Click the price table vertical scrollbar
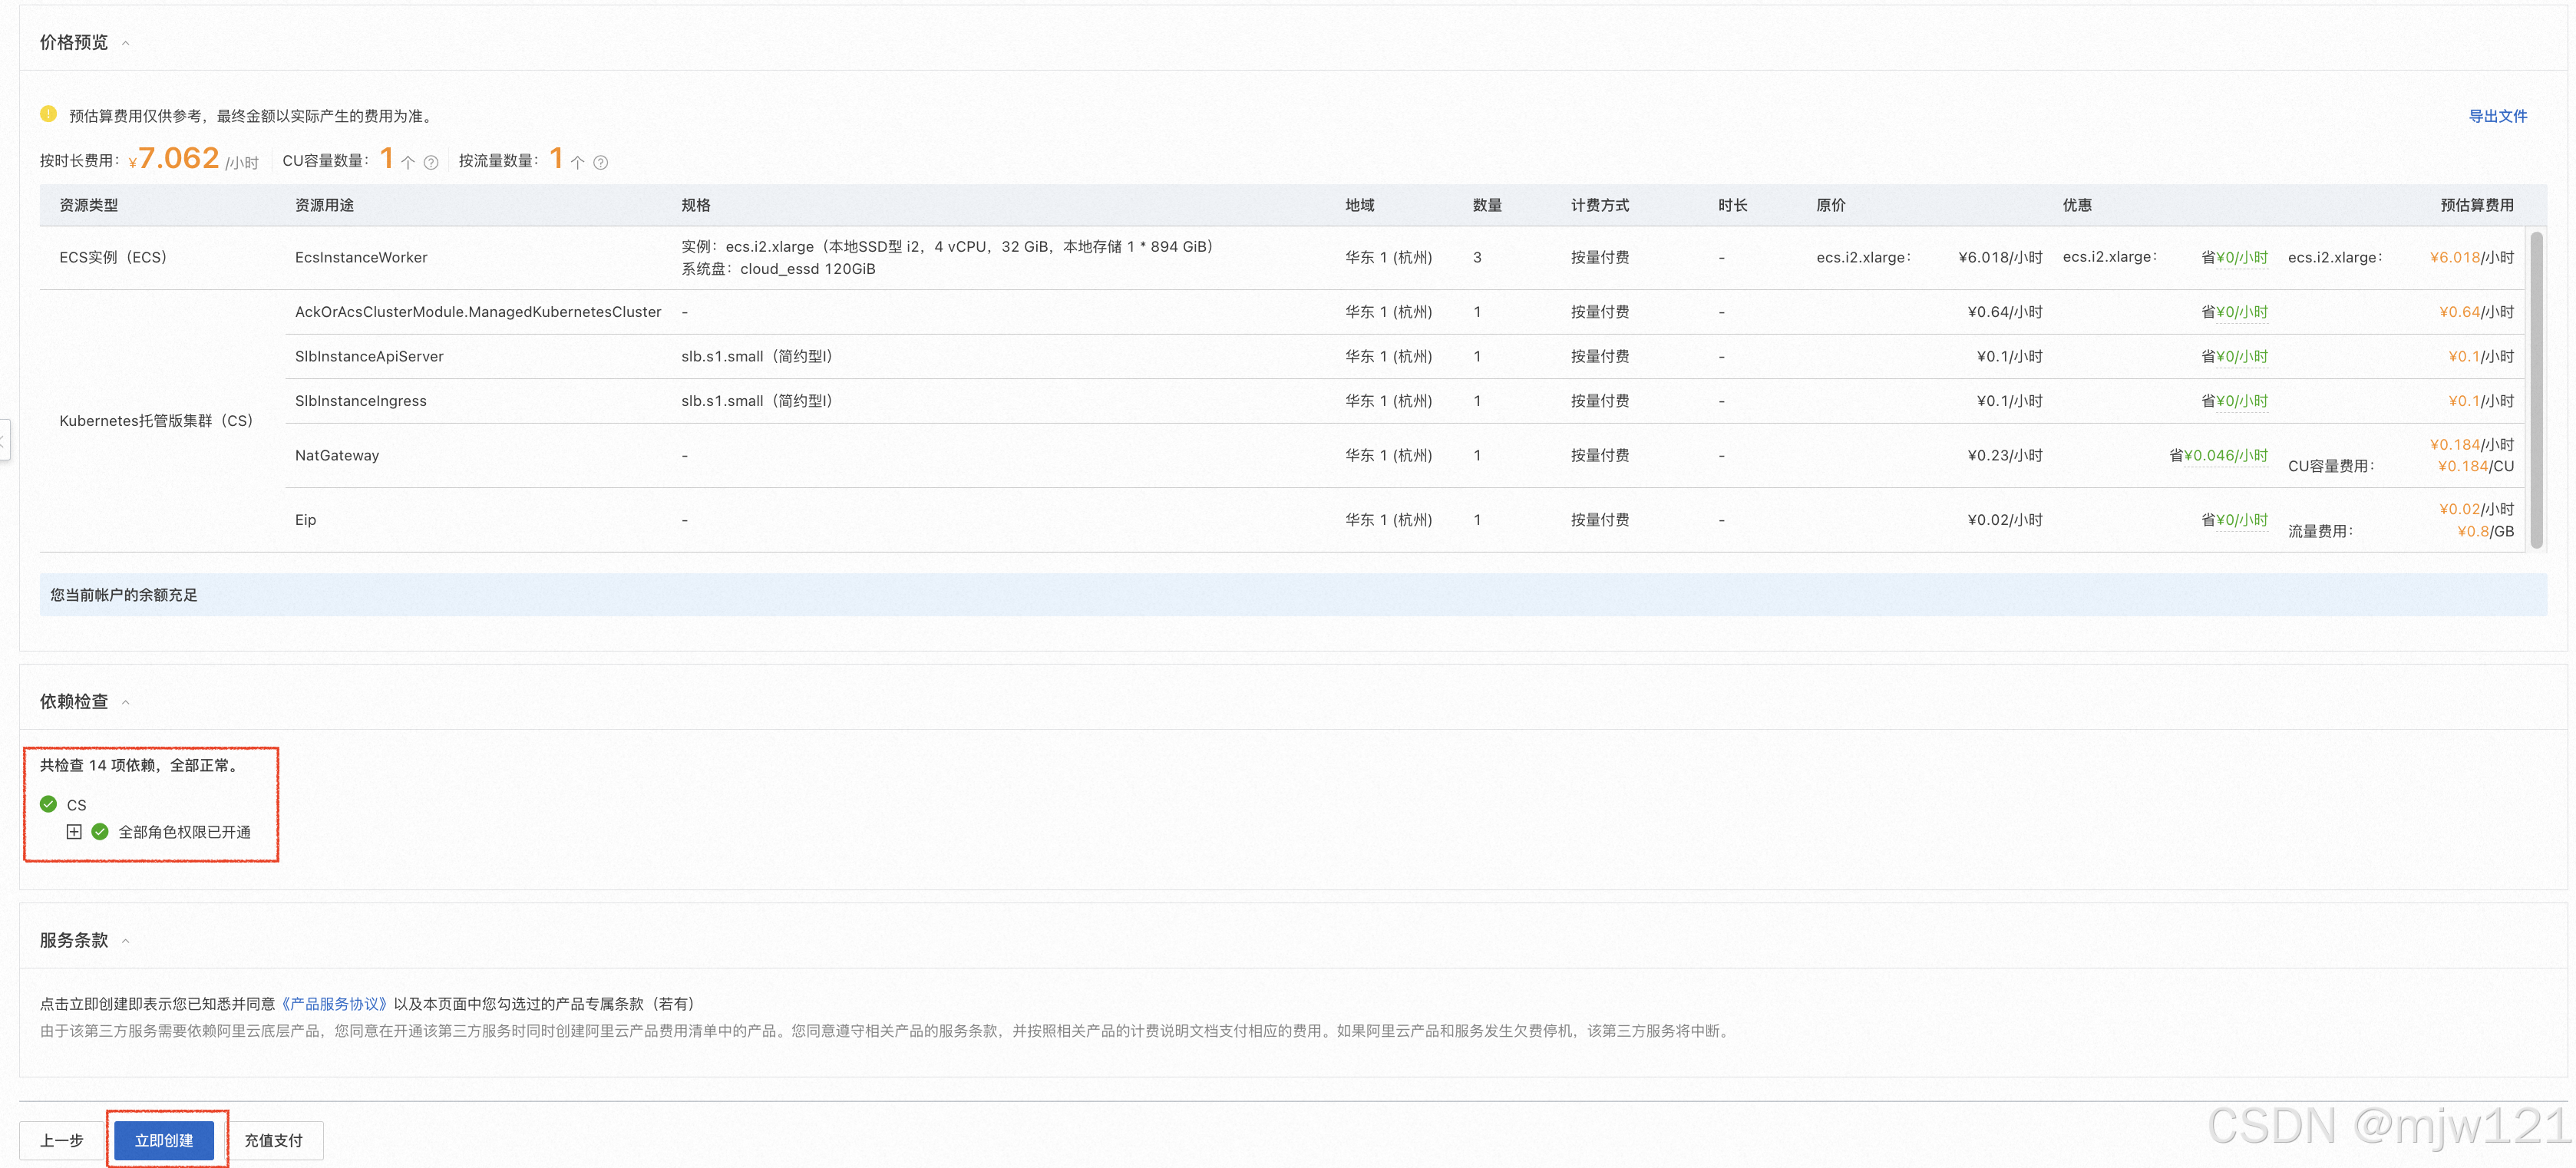Image resolution: width=2576 pixels, height=1168 pixels. click(x=2535, y=390)
